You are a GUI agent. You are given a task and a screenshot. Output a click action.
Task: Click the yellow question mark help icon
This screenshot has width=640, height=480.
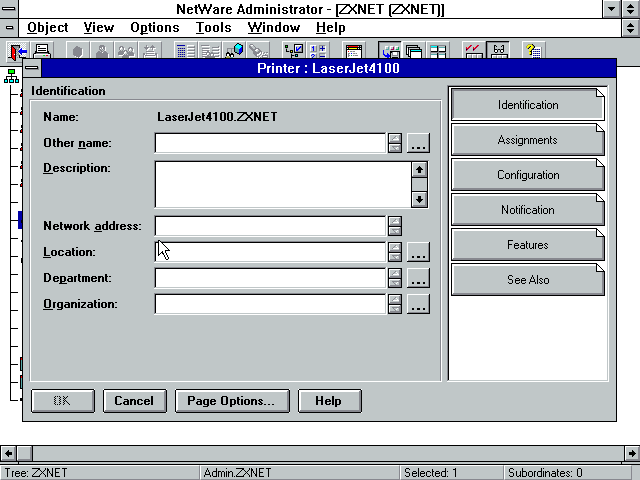click(534, 51)
